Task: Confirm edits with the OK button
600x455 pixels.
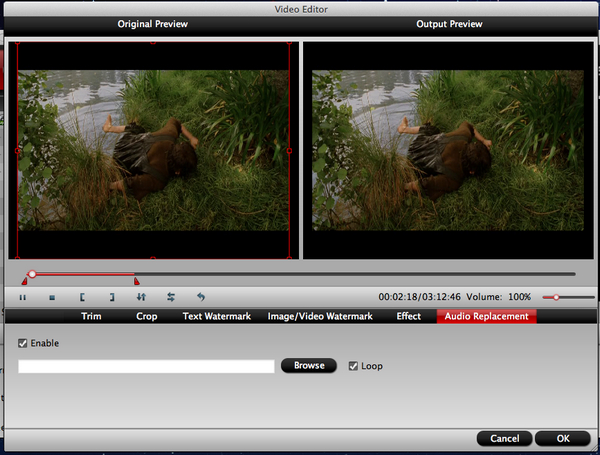Action: [x=562, y=438]
